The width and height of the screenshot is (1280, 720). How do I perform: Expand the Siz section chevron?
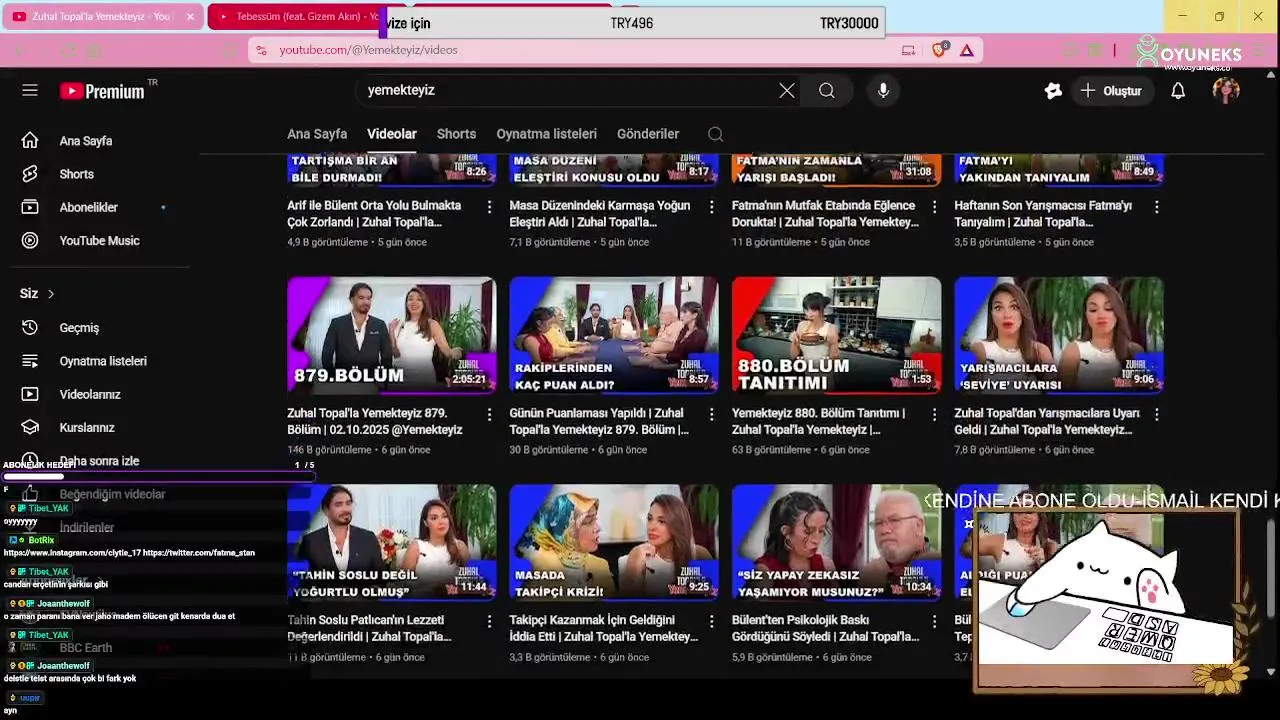[51, 294]
